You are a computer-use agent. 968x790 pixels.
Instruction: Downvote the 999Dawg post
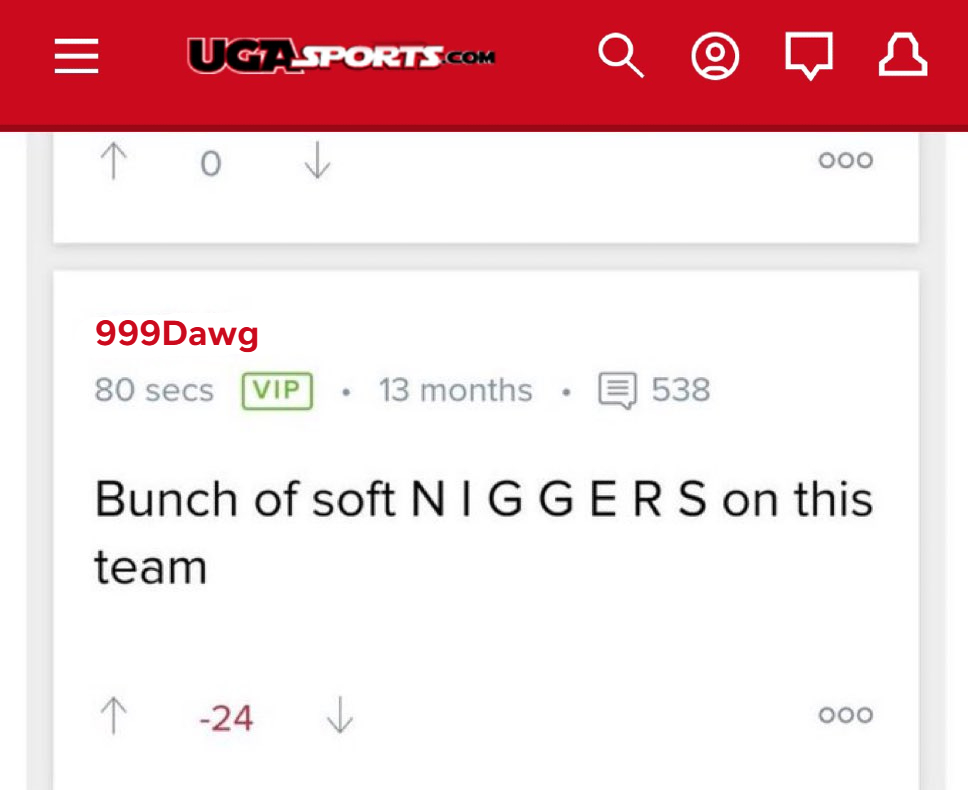[340, 715]
